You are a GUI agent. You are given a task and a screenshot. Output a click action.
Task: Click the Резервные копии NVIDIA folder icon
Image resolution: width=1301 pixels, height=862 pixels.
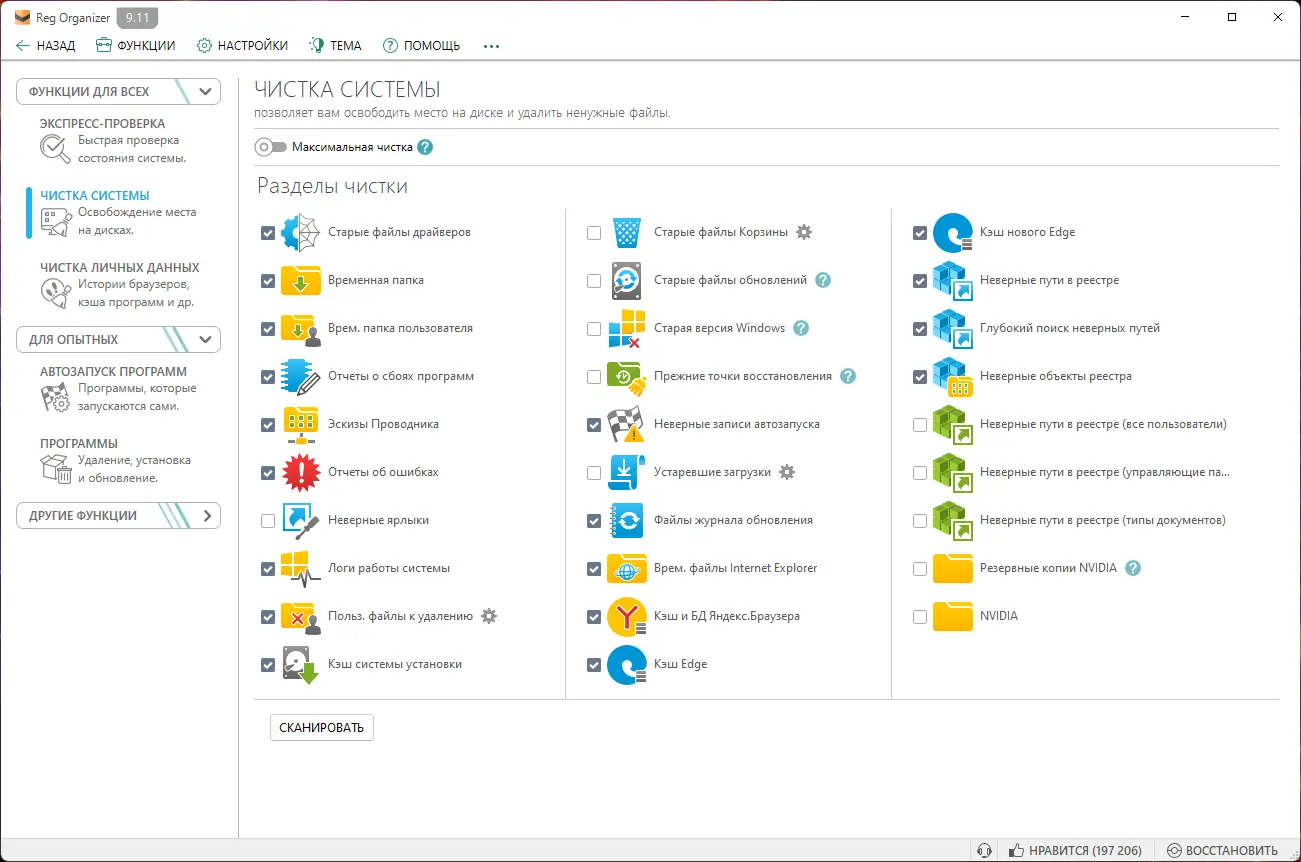tap(952, 568)
